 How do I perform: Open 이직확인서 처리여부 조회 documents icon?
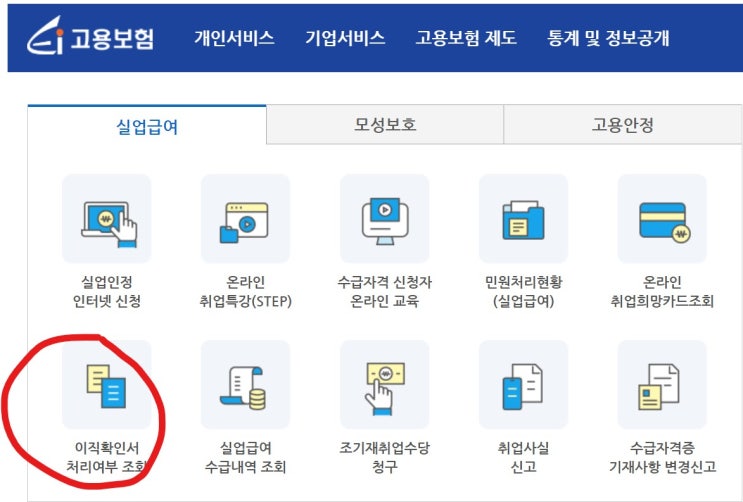[x=107, y=384]
